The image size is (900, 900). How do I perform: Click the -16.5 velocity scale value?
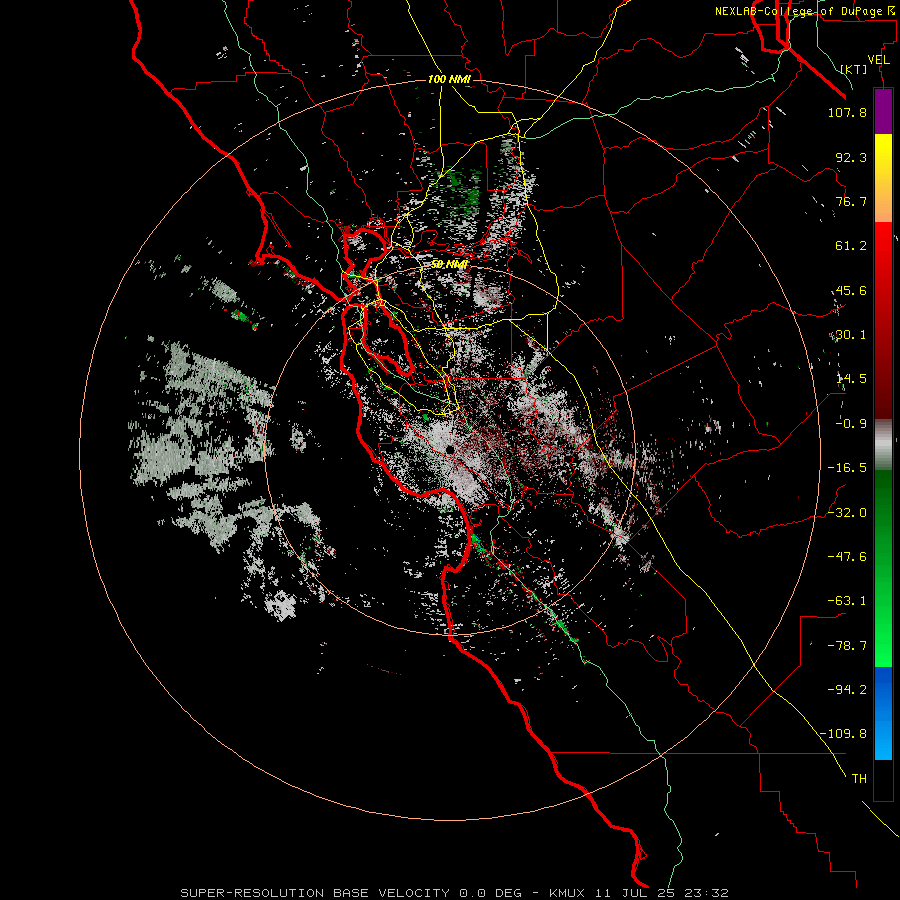click(x=847, y=468)
